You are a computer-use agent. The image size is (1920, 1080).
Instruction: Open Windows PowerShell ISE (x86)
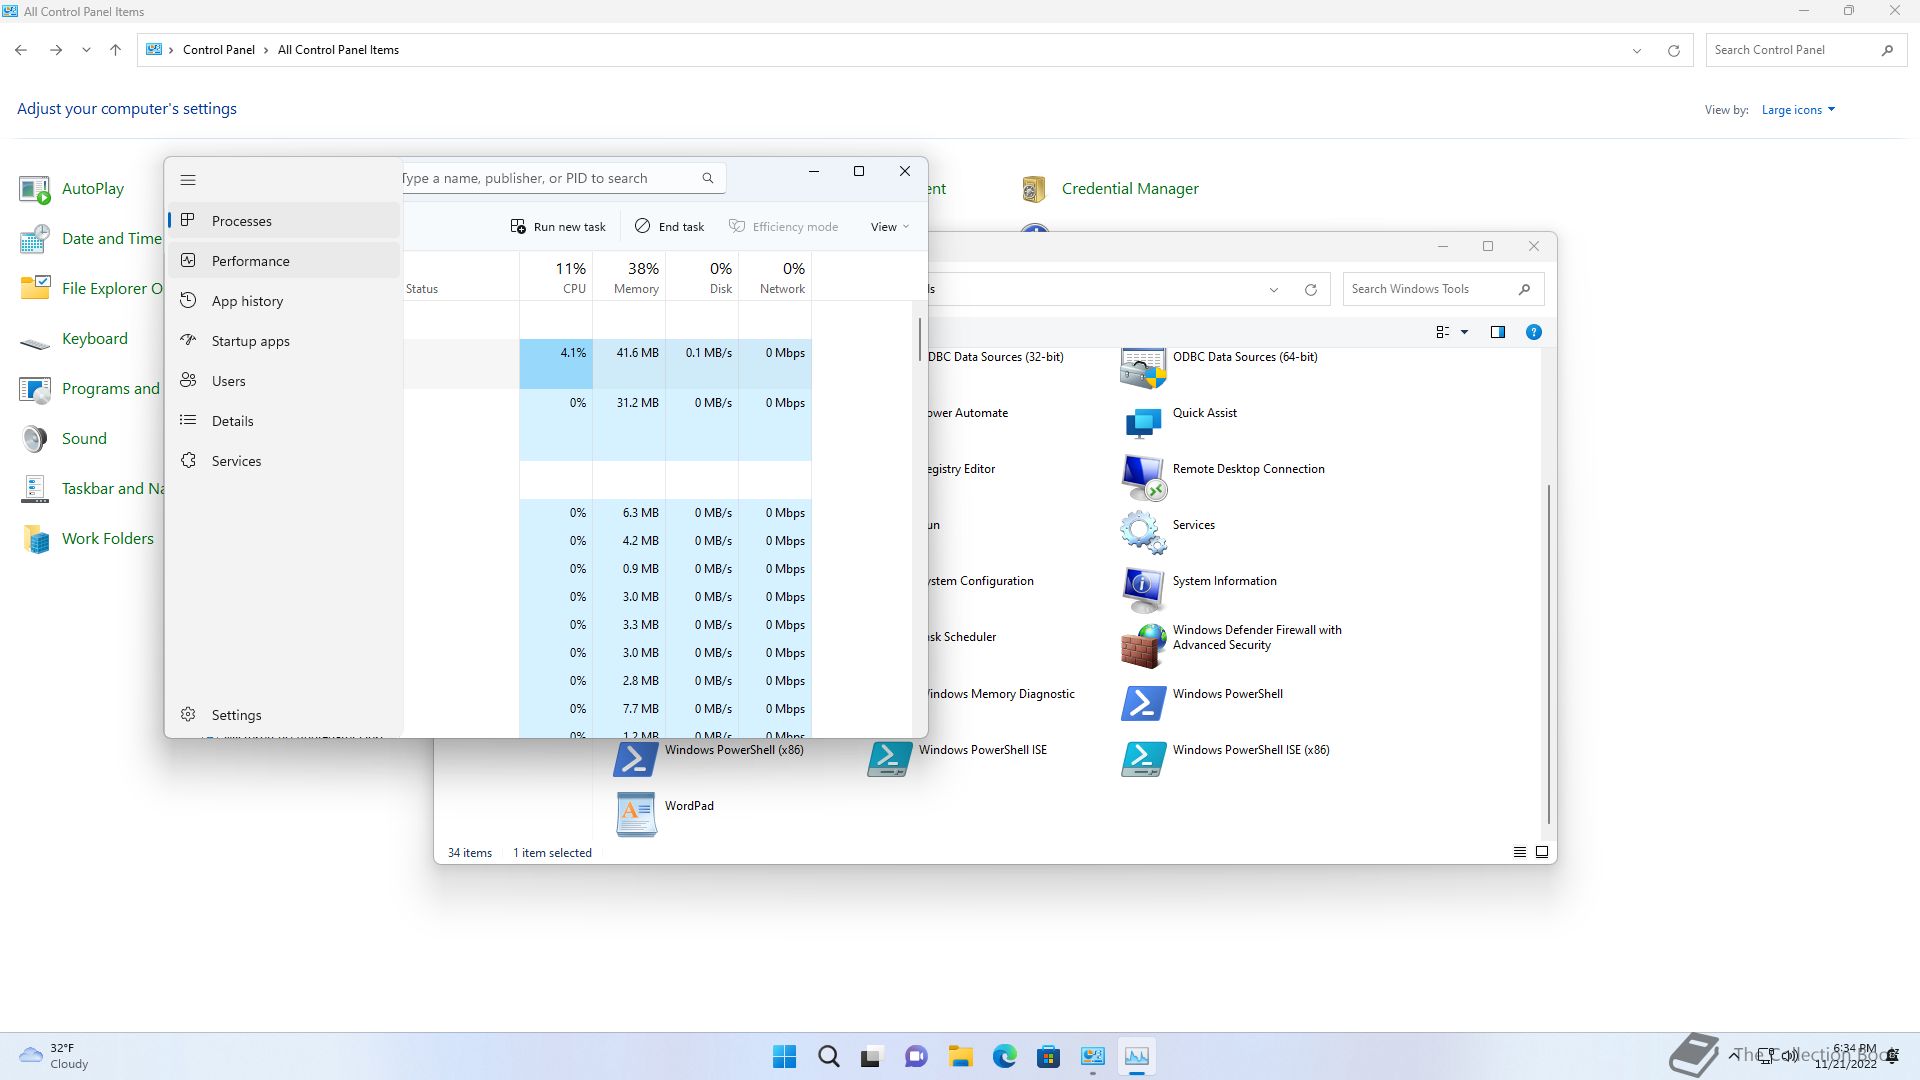point(1225,759)
